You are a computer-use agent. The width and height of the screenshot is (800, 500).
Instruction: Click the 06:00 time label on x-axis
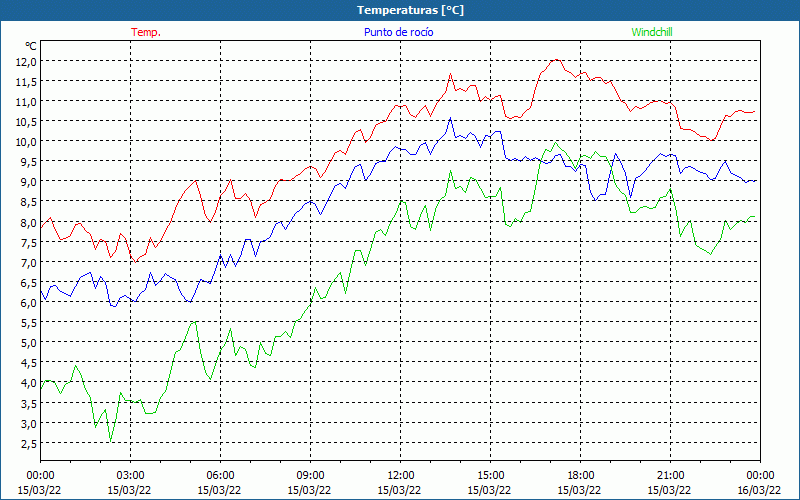220,476
